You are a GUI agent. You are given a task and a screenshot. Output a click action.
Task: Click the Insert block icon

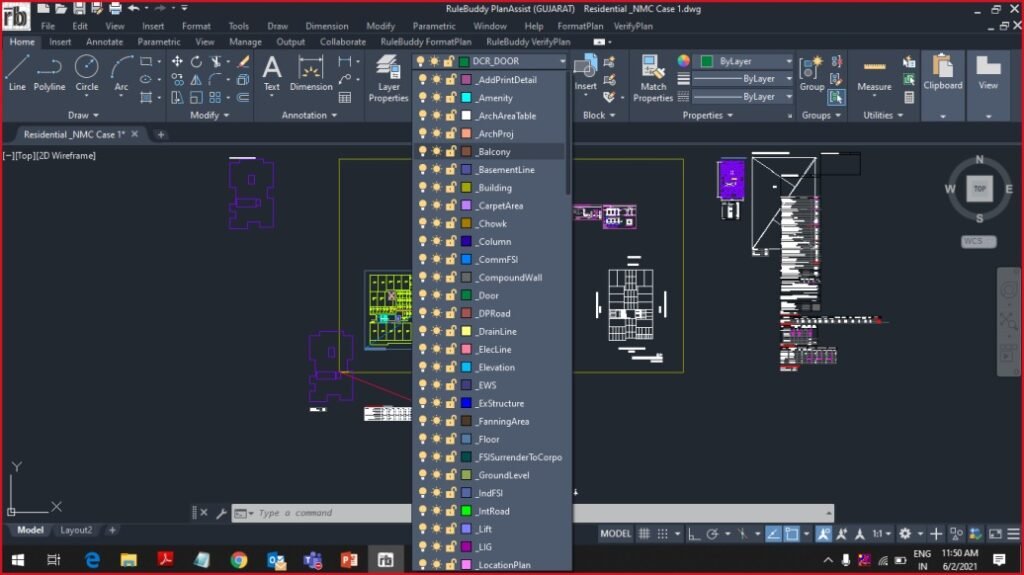click(585, 73)
